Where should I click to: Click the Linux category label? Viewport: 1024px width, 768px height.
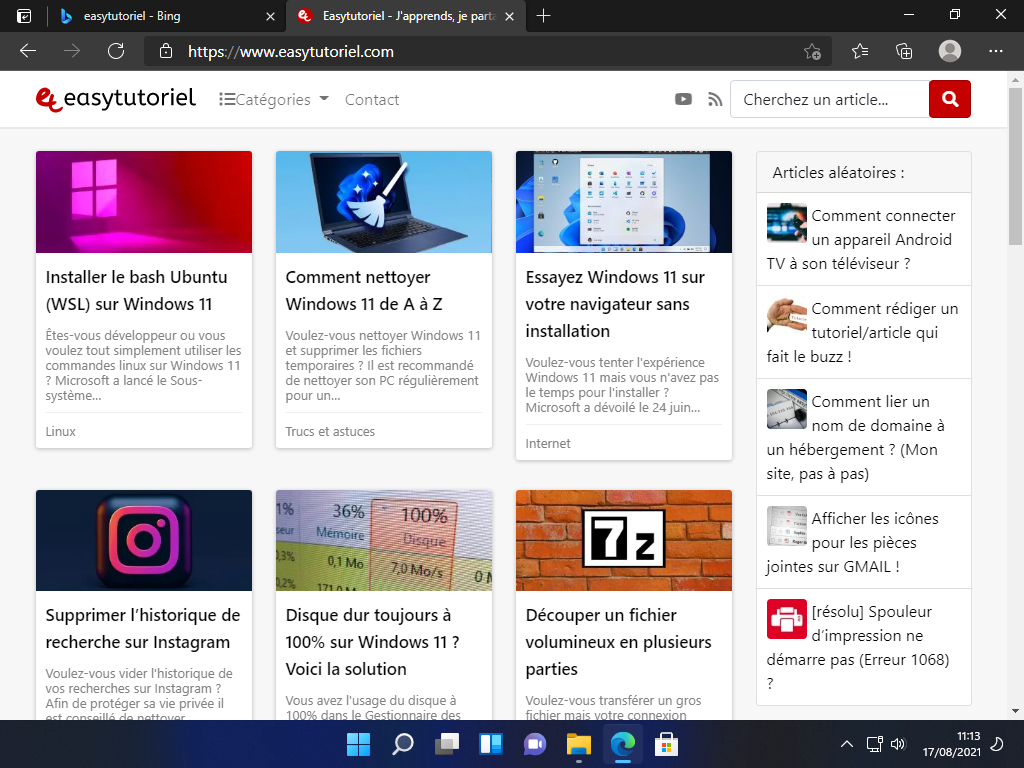[x=61, y=432]
